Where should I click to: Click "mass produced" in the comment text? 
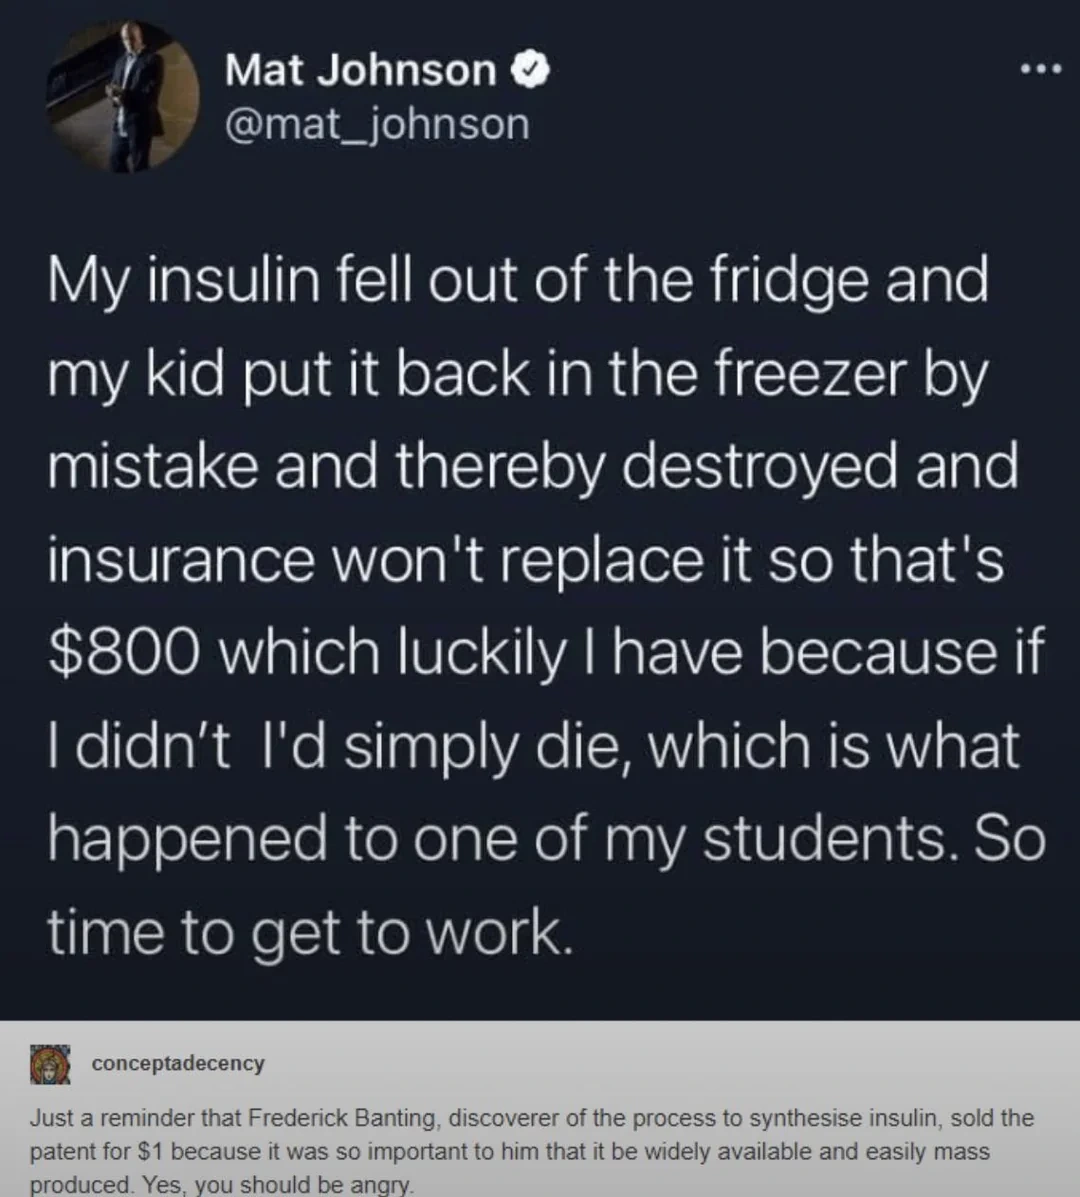pyautogui.click(x=960, y=1151)
